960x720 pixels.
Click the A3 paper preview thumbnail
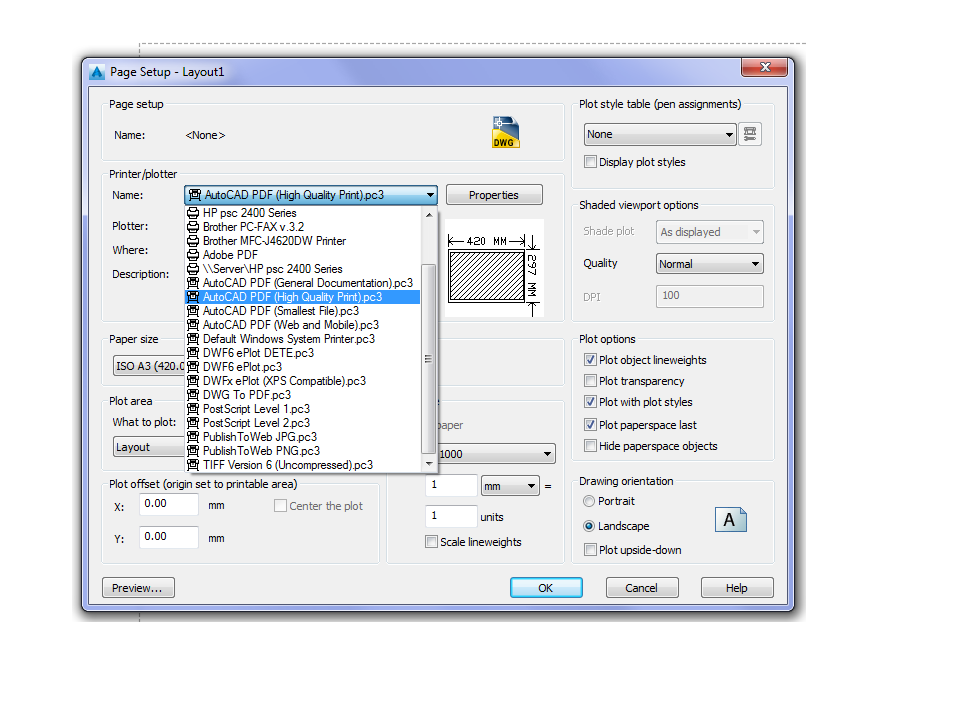pyautogui.click(x=494, y=268)
